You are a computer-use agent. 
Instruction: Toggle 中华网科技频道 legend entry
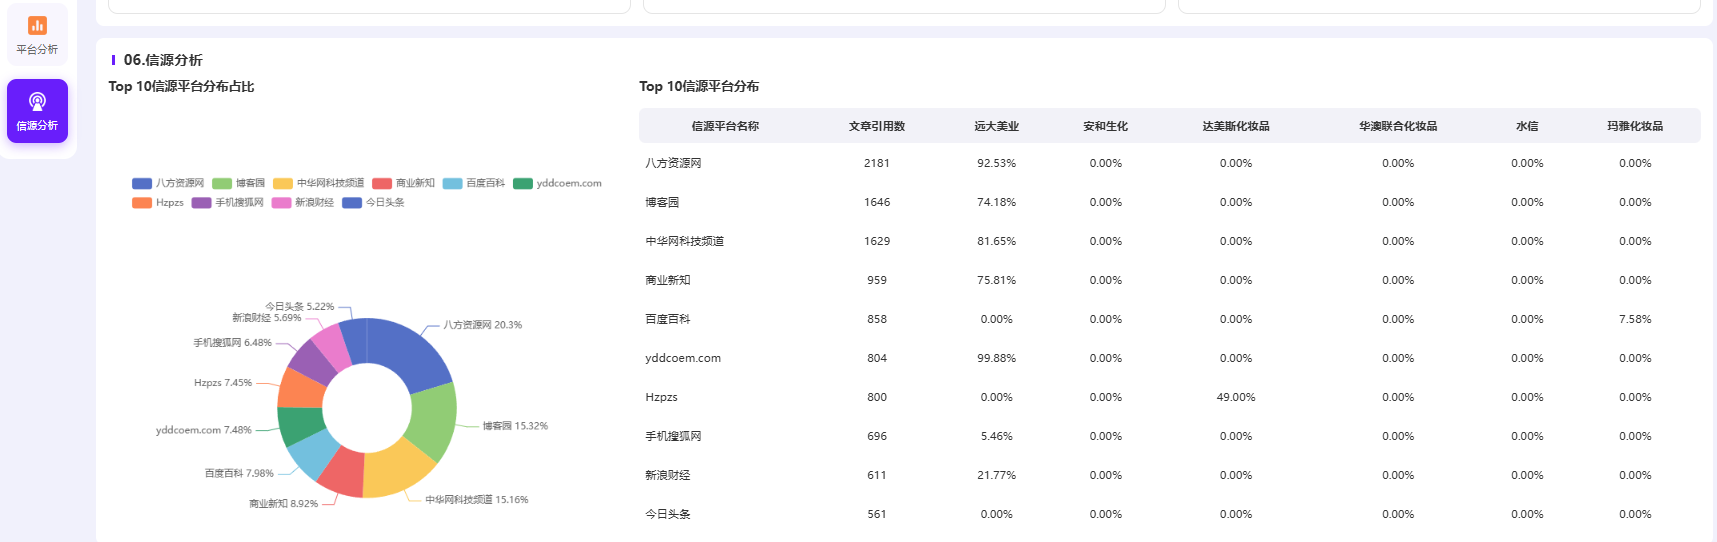pos(319,184)
